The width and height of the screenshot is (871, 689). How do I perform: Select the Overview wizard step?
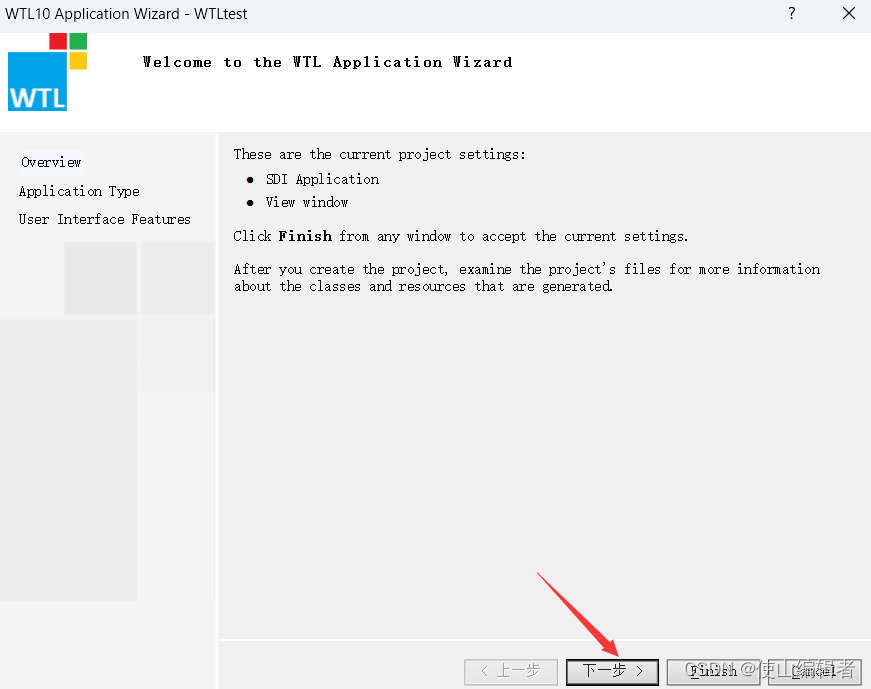[x=51, y=162]
